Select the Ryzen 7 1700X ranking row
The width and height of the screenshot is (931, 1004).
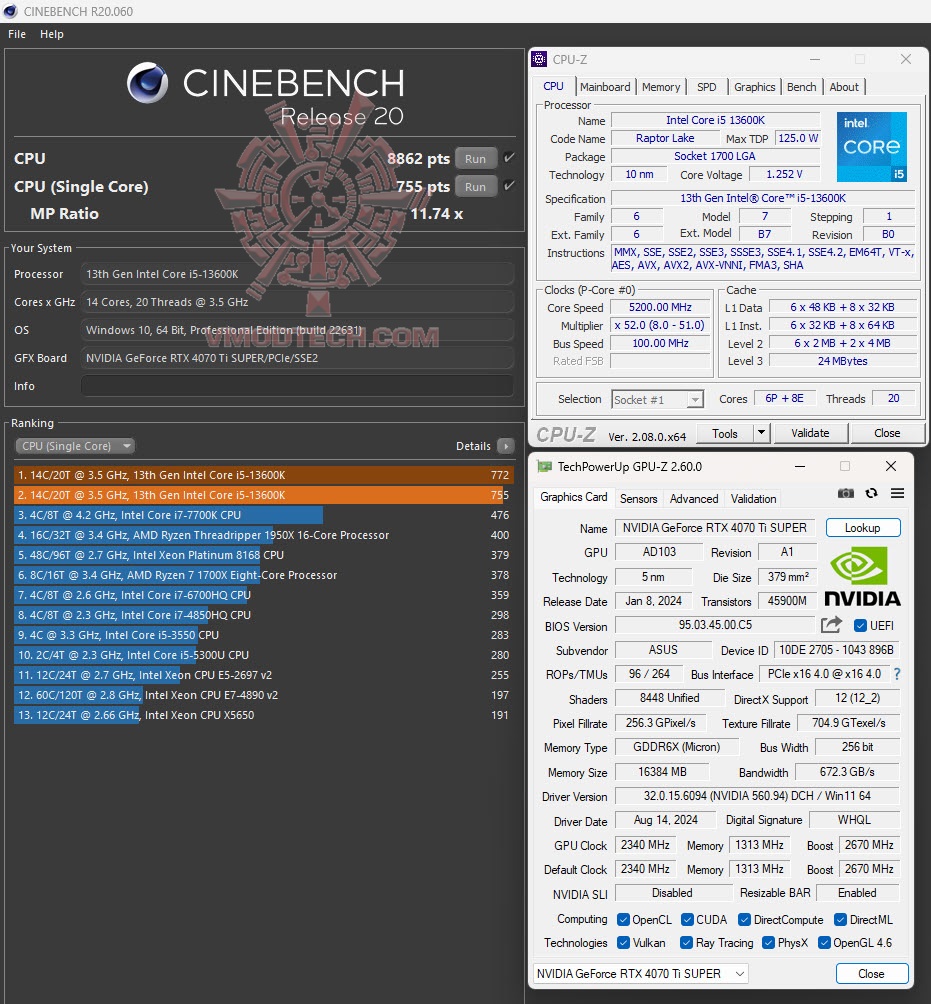click(263, 575)
